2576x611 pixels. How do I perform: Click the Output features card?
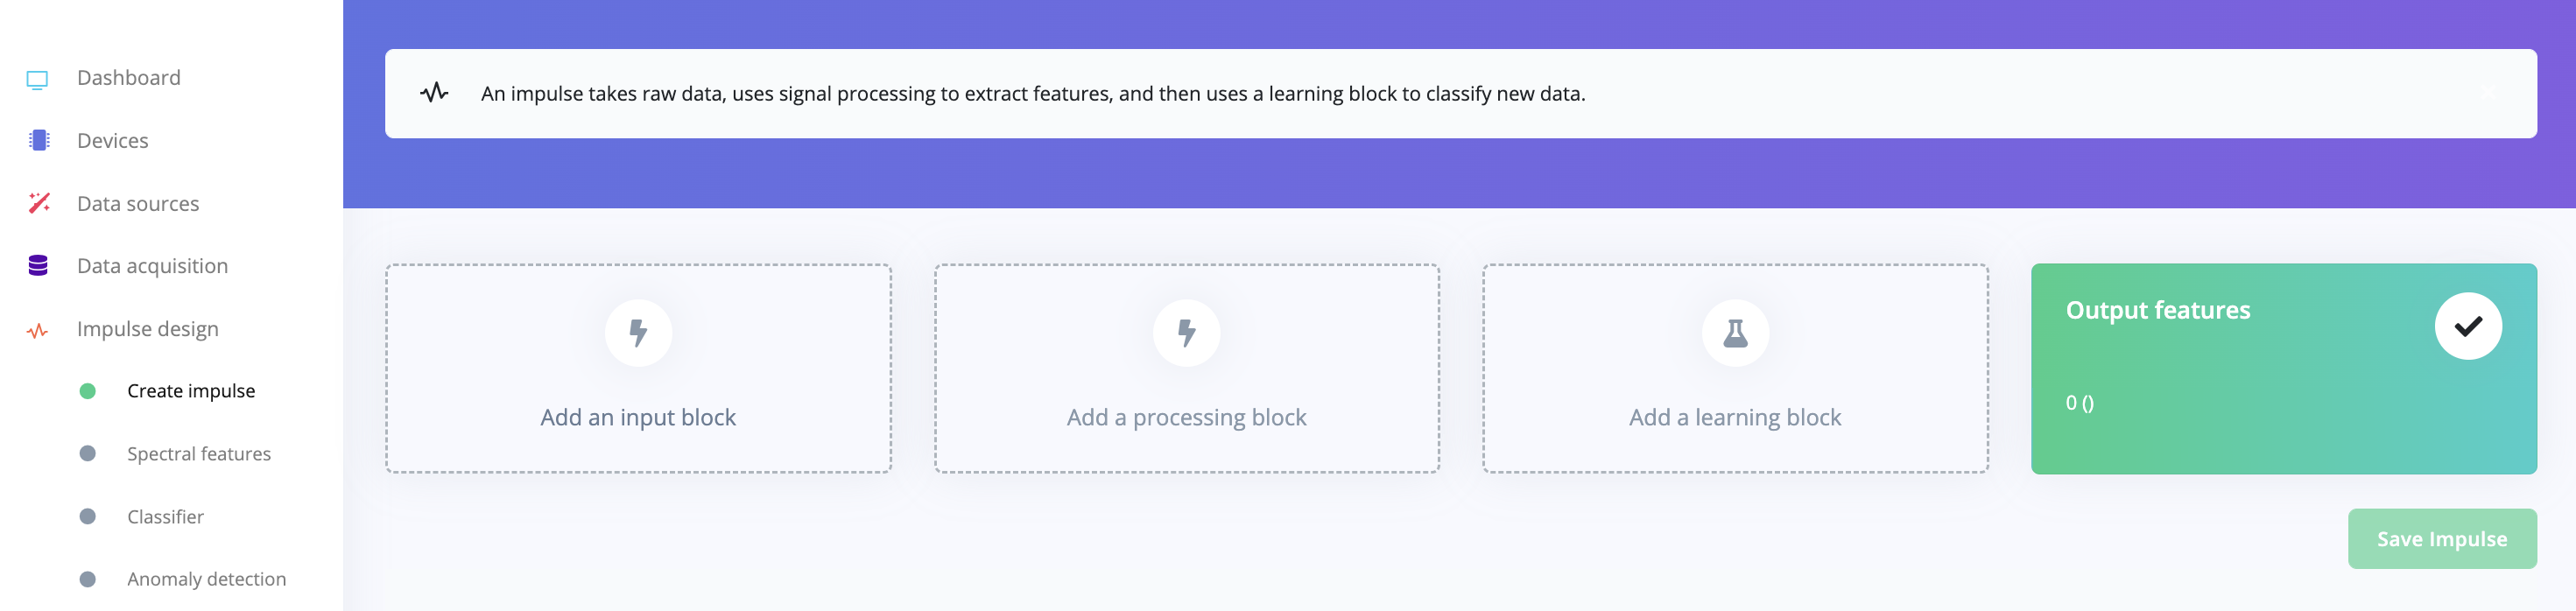(x=2284, y=369)
